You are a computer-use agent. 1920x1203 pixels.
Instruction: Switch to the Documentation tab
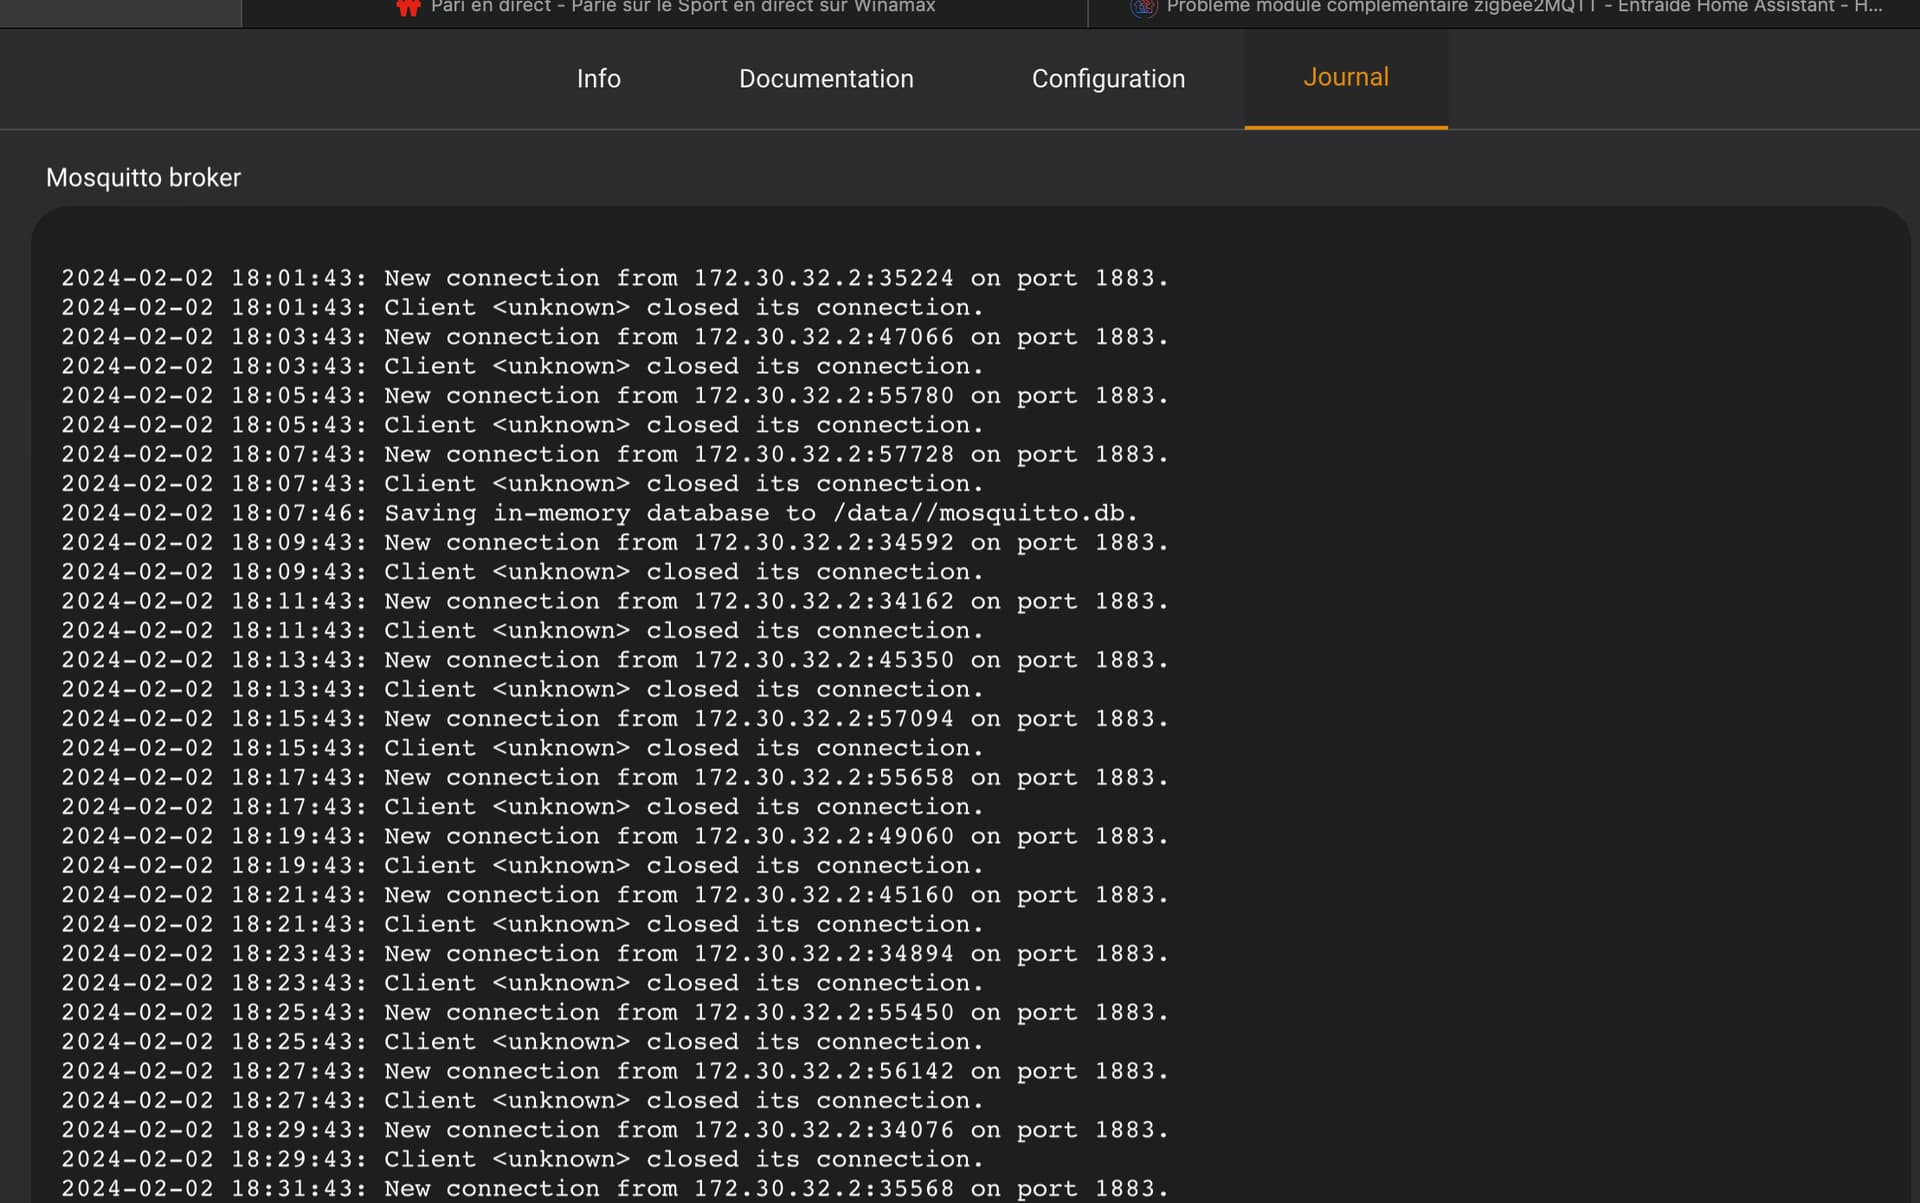825,78
